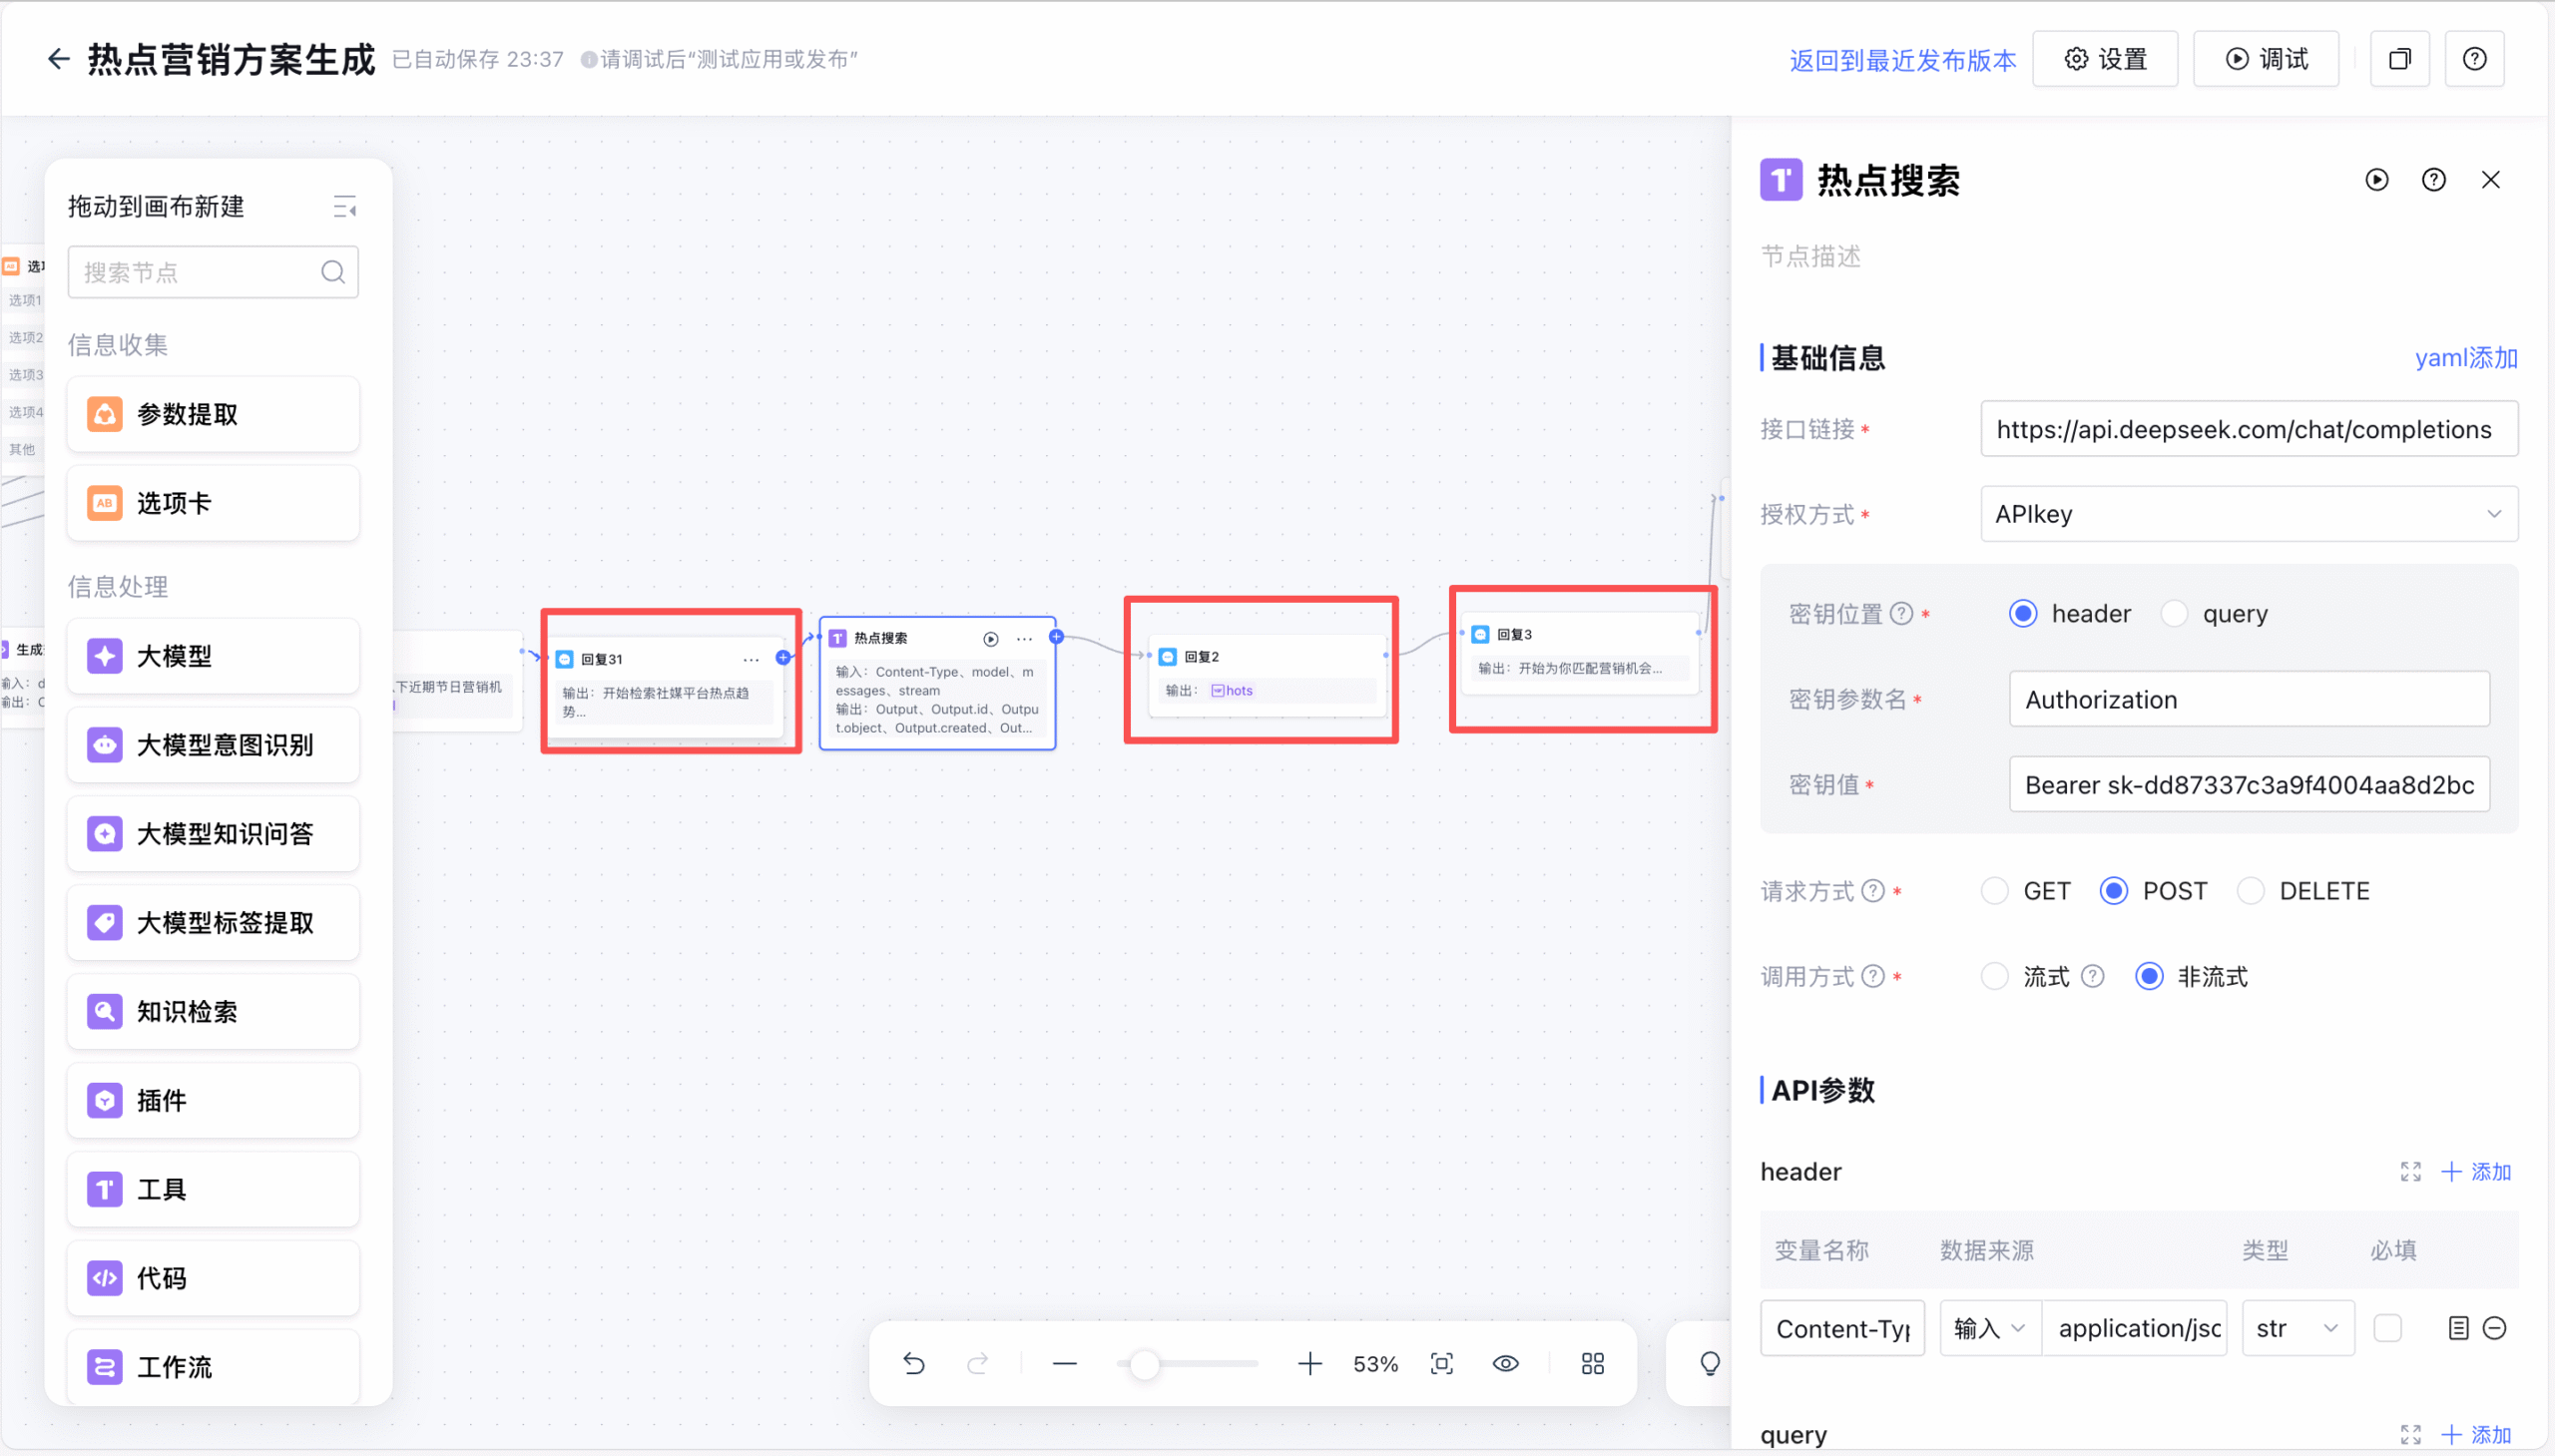Click the undo arrow in canvas toolbar
Image resolution: width=2555 pixels, height=1456 pixels.
(x=913, y=1363)
